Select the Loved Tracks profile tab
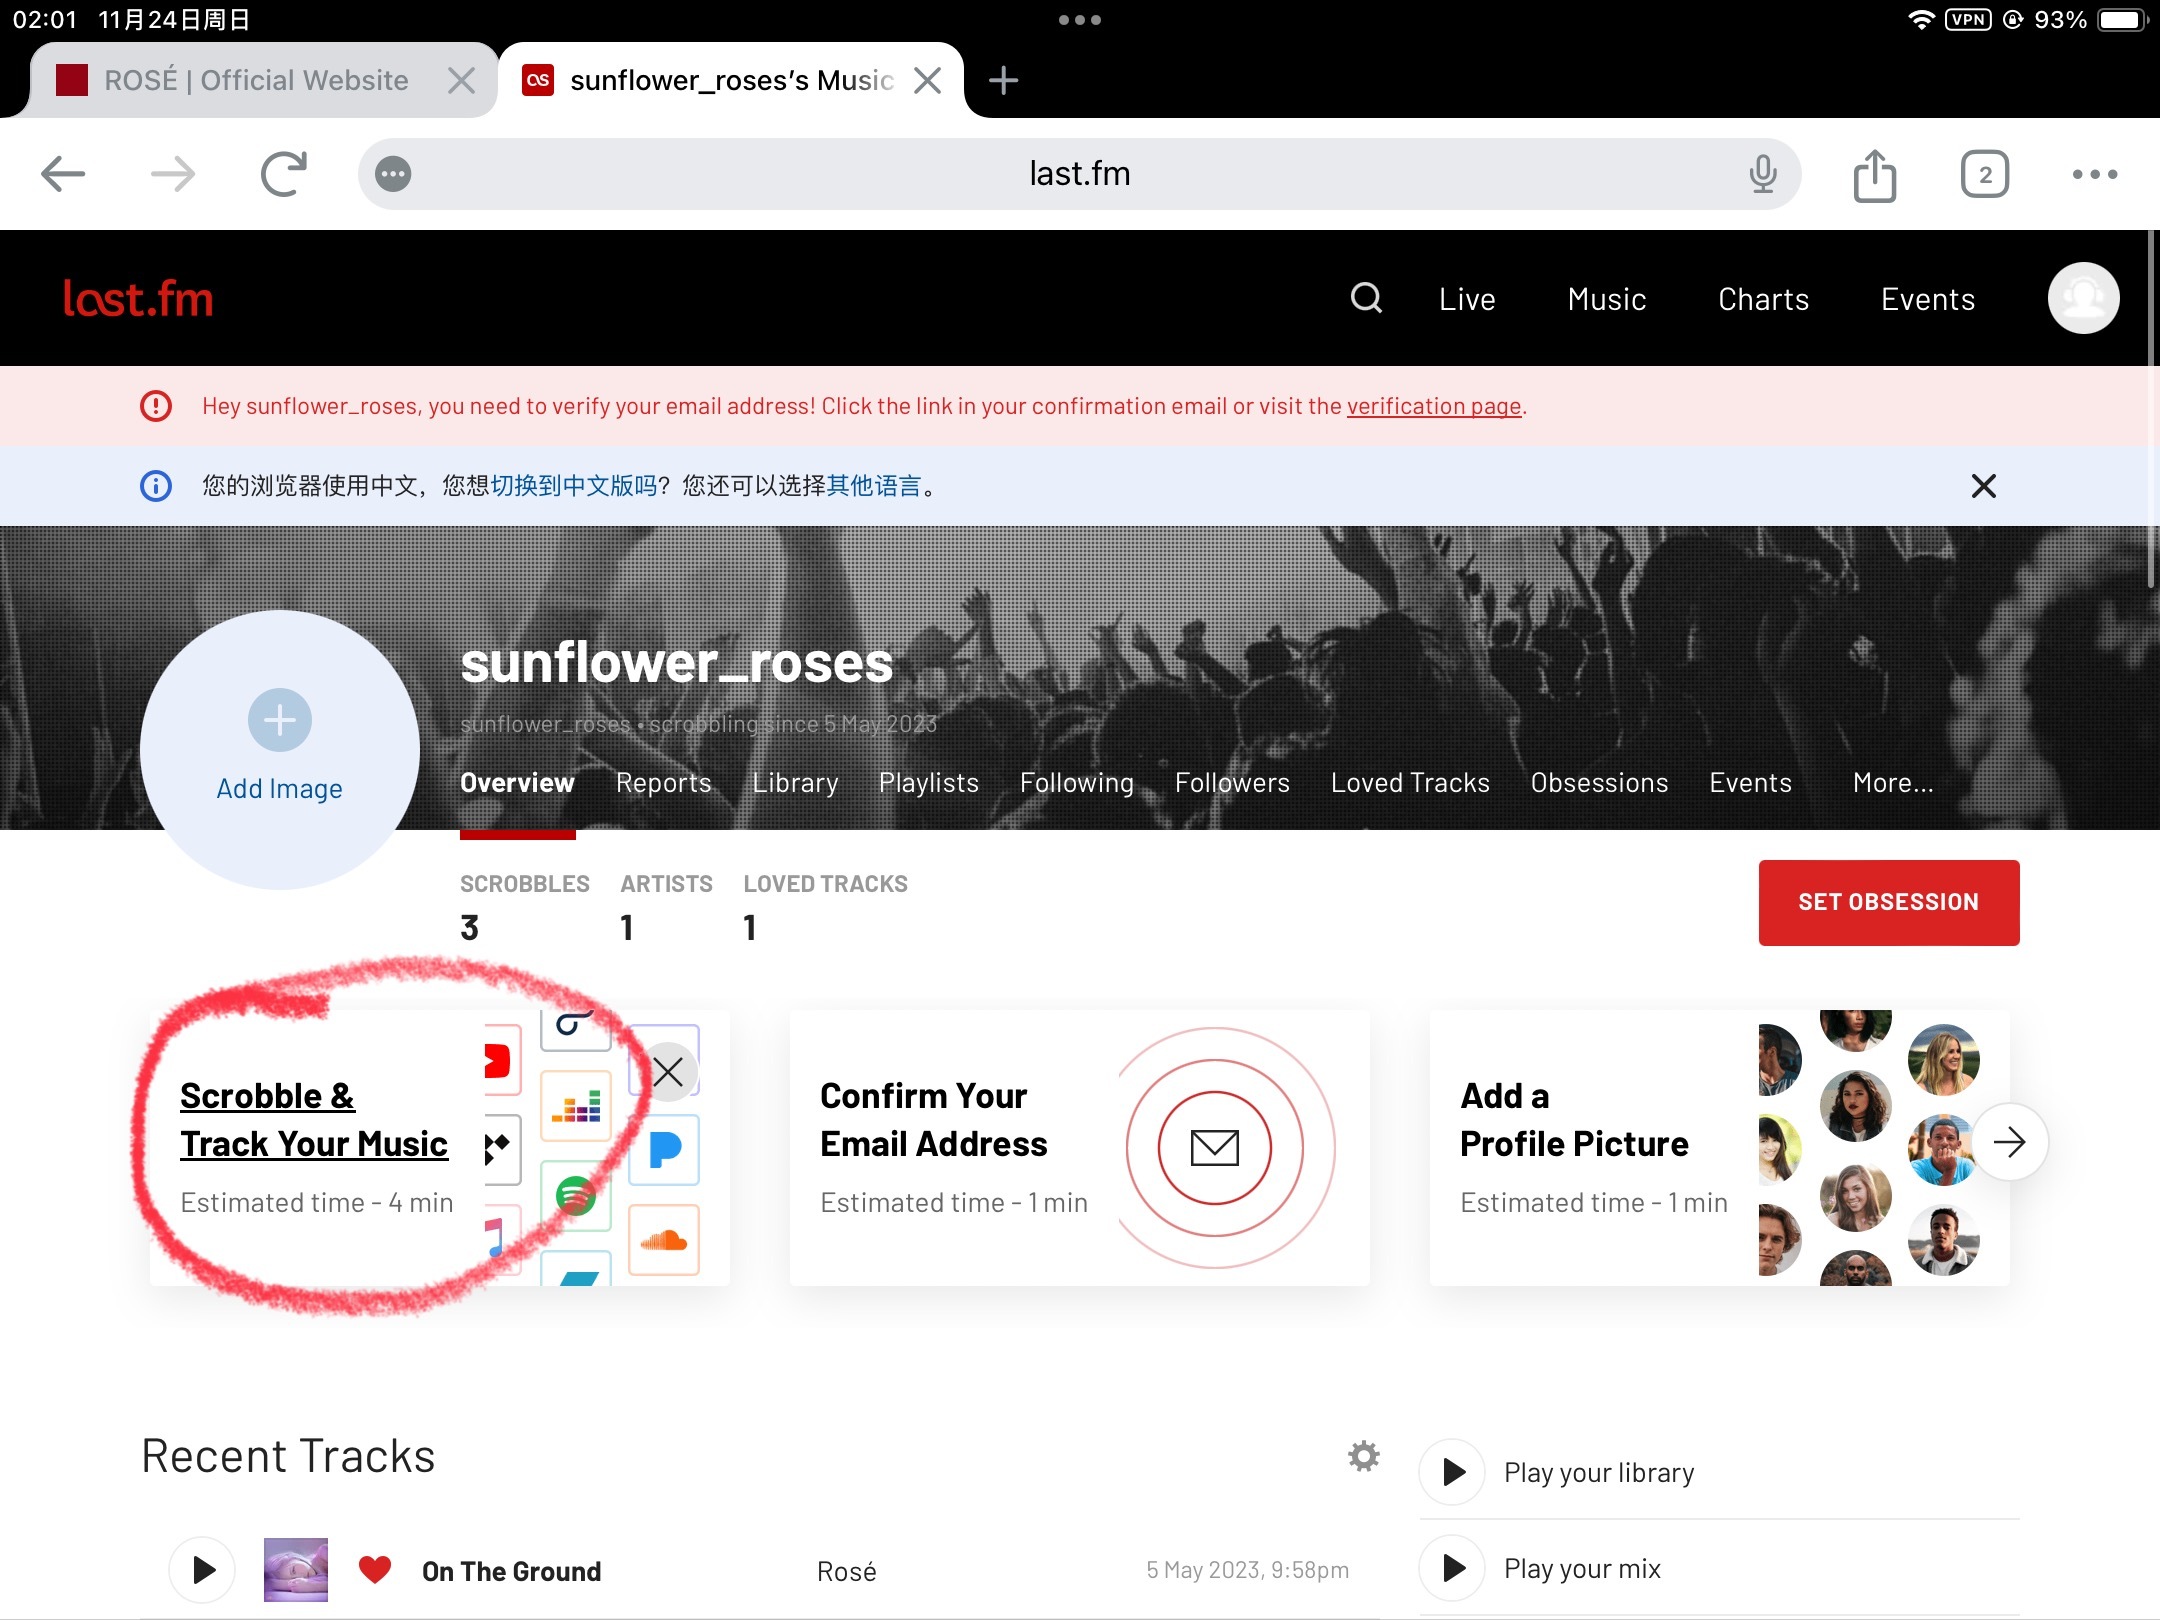Screen dimensions: 2160x1620 [x=1410, y=783]
